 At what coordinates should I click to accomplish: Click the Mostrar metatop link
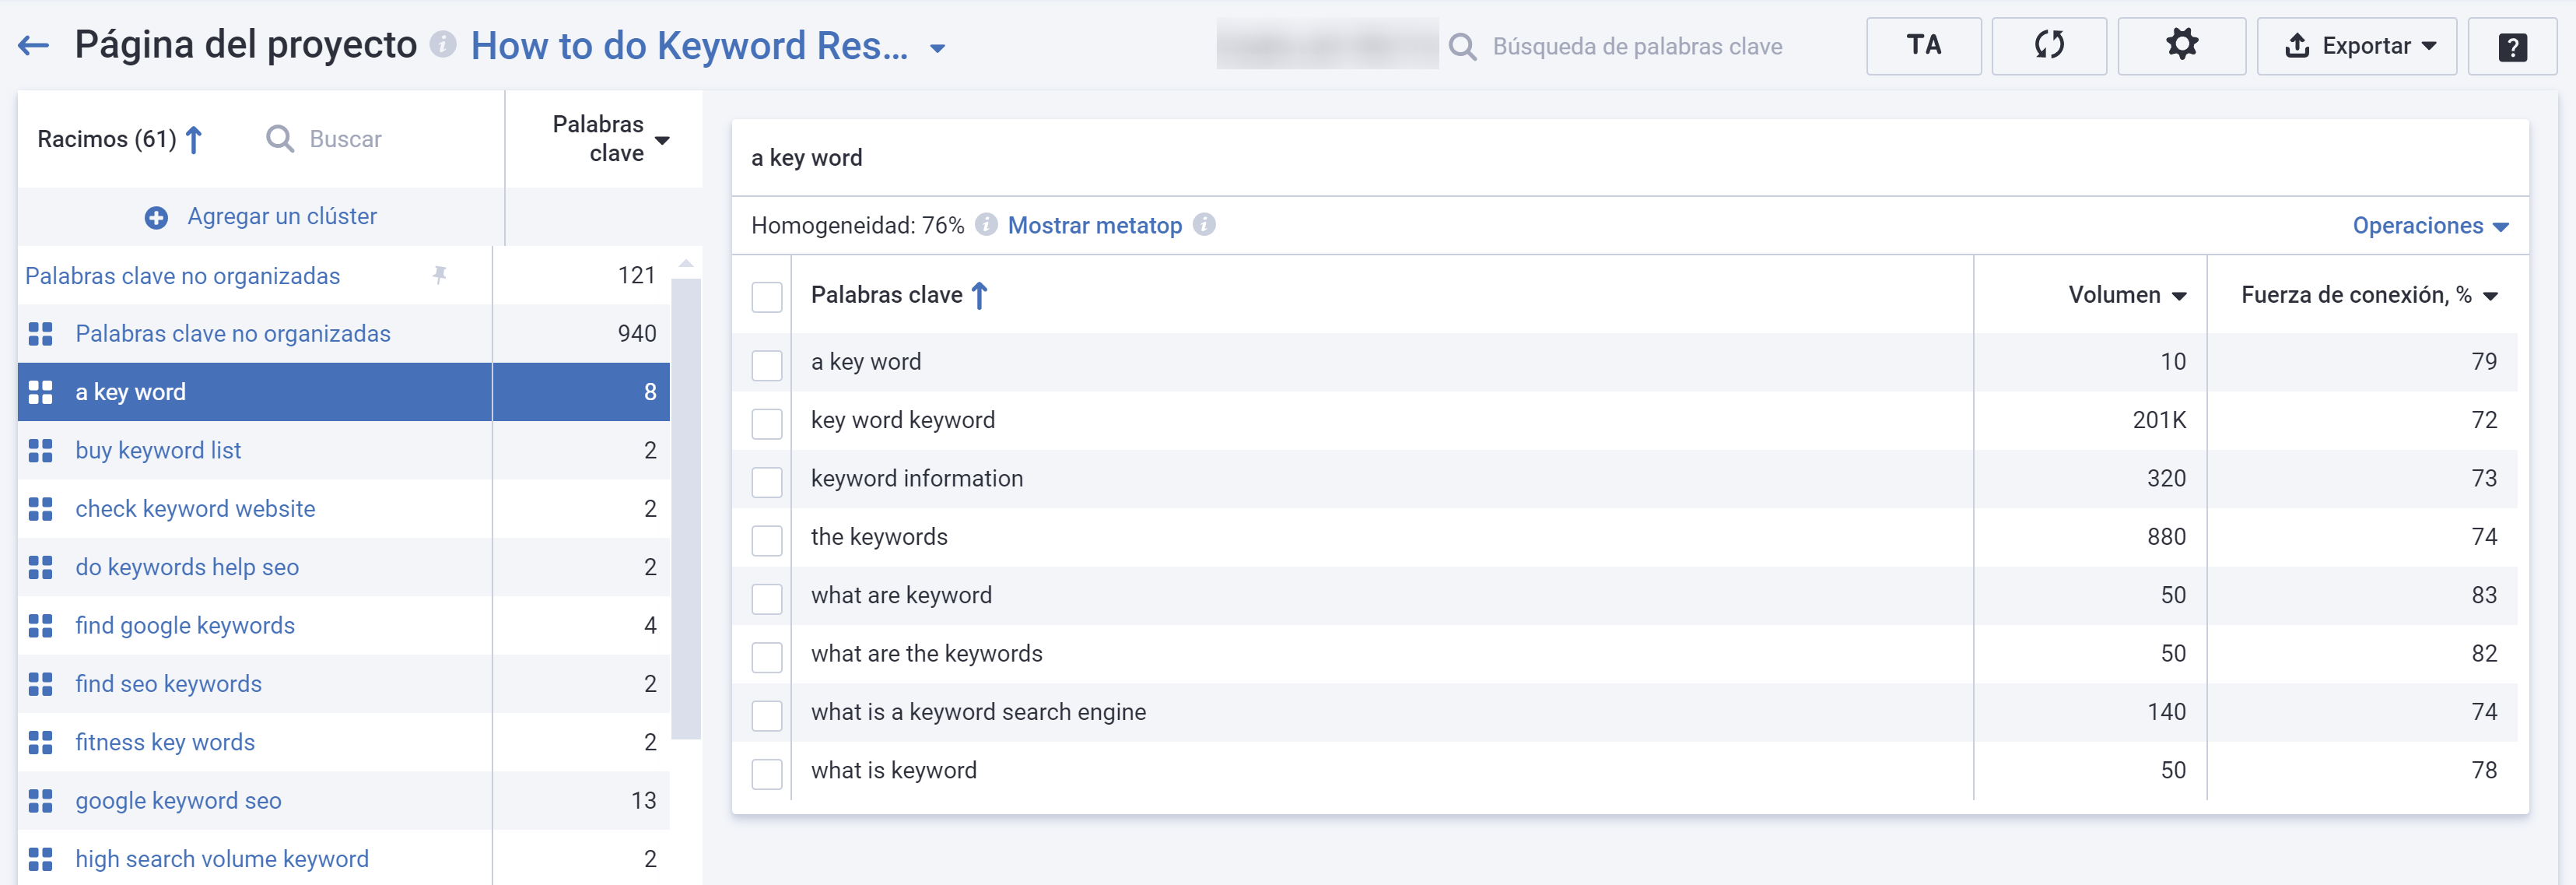(1094, 225)
